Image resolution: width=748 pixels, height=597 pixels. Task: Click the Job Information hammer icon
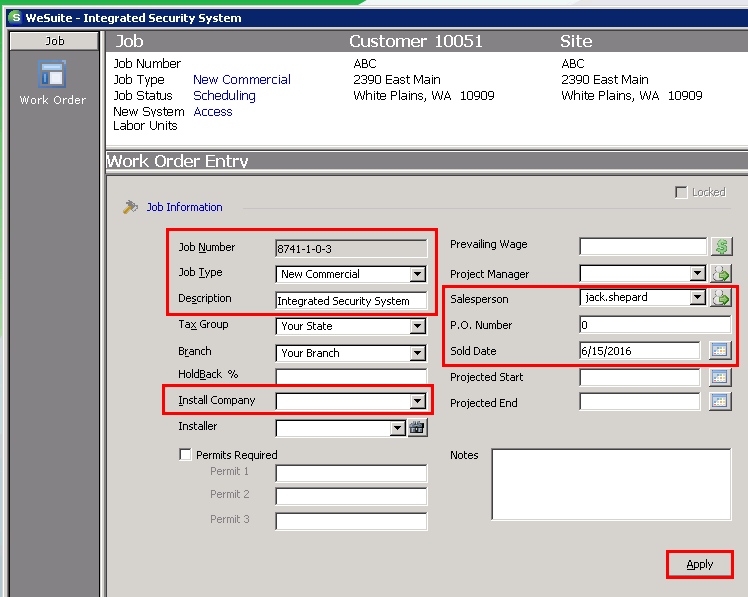[130, 207]
